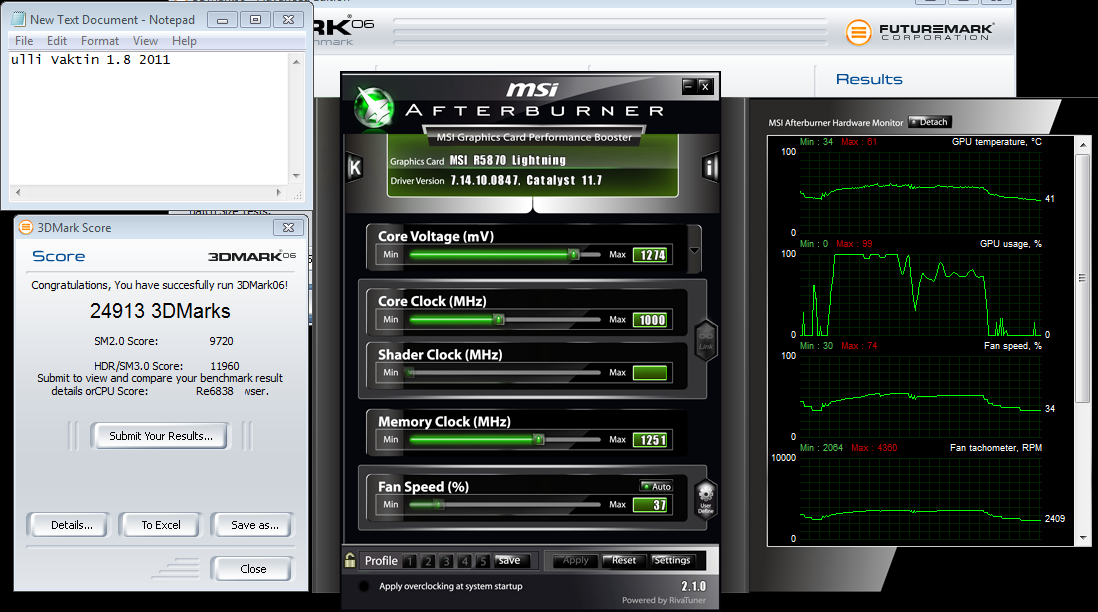Open MSI Kombustor via K icon

(354, 167)
